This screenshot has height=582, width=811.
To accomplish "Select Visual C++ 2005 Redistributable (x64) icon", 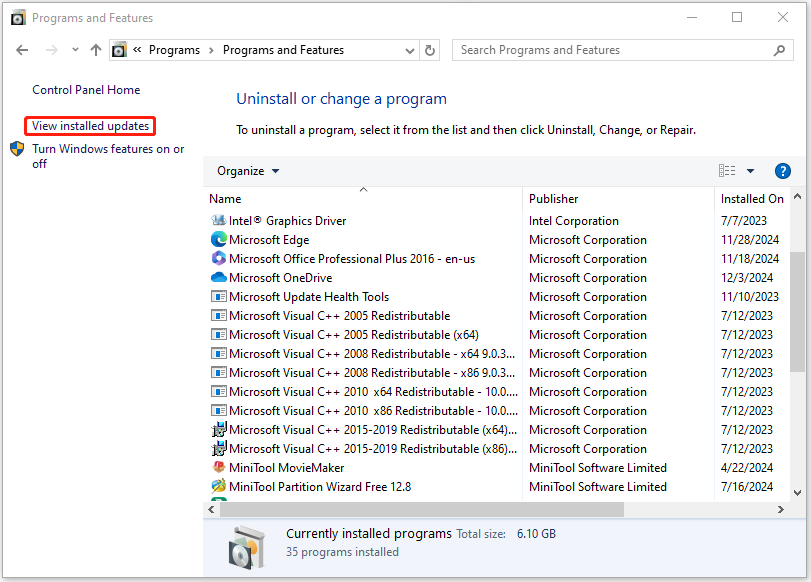I will tap(219, 335).
